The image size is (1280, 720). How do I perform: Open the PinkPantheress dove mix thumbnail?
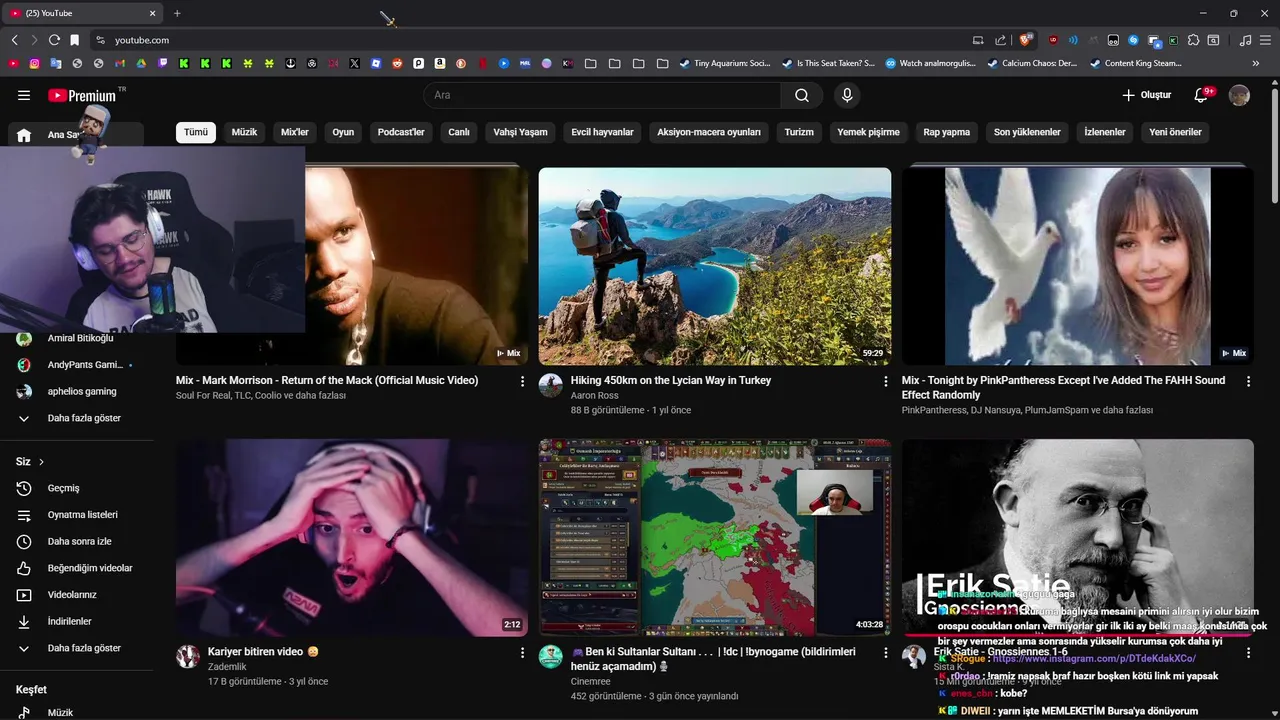pos(1077,266)
